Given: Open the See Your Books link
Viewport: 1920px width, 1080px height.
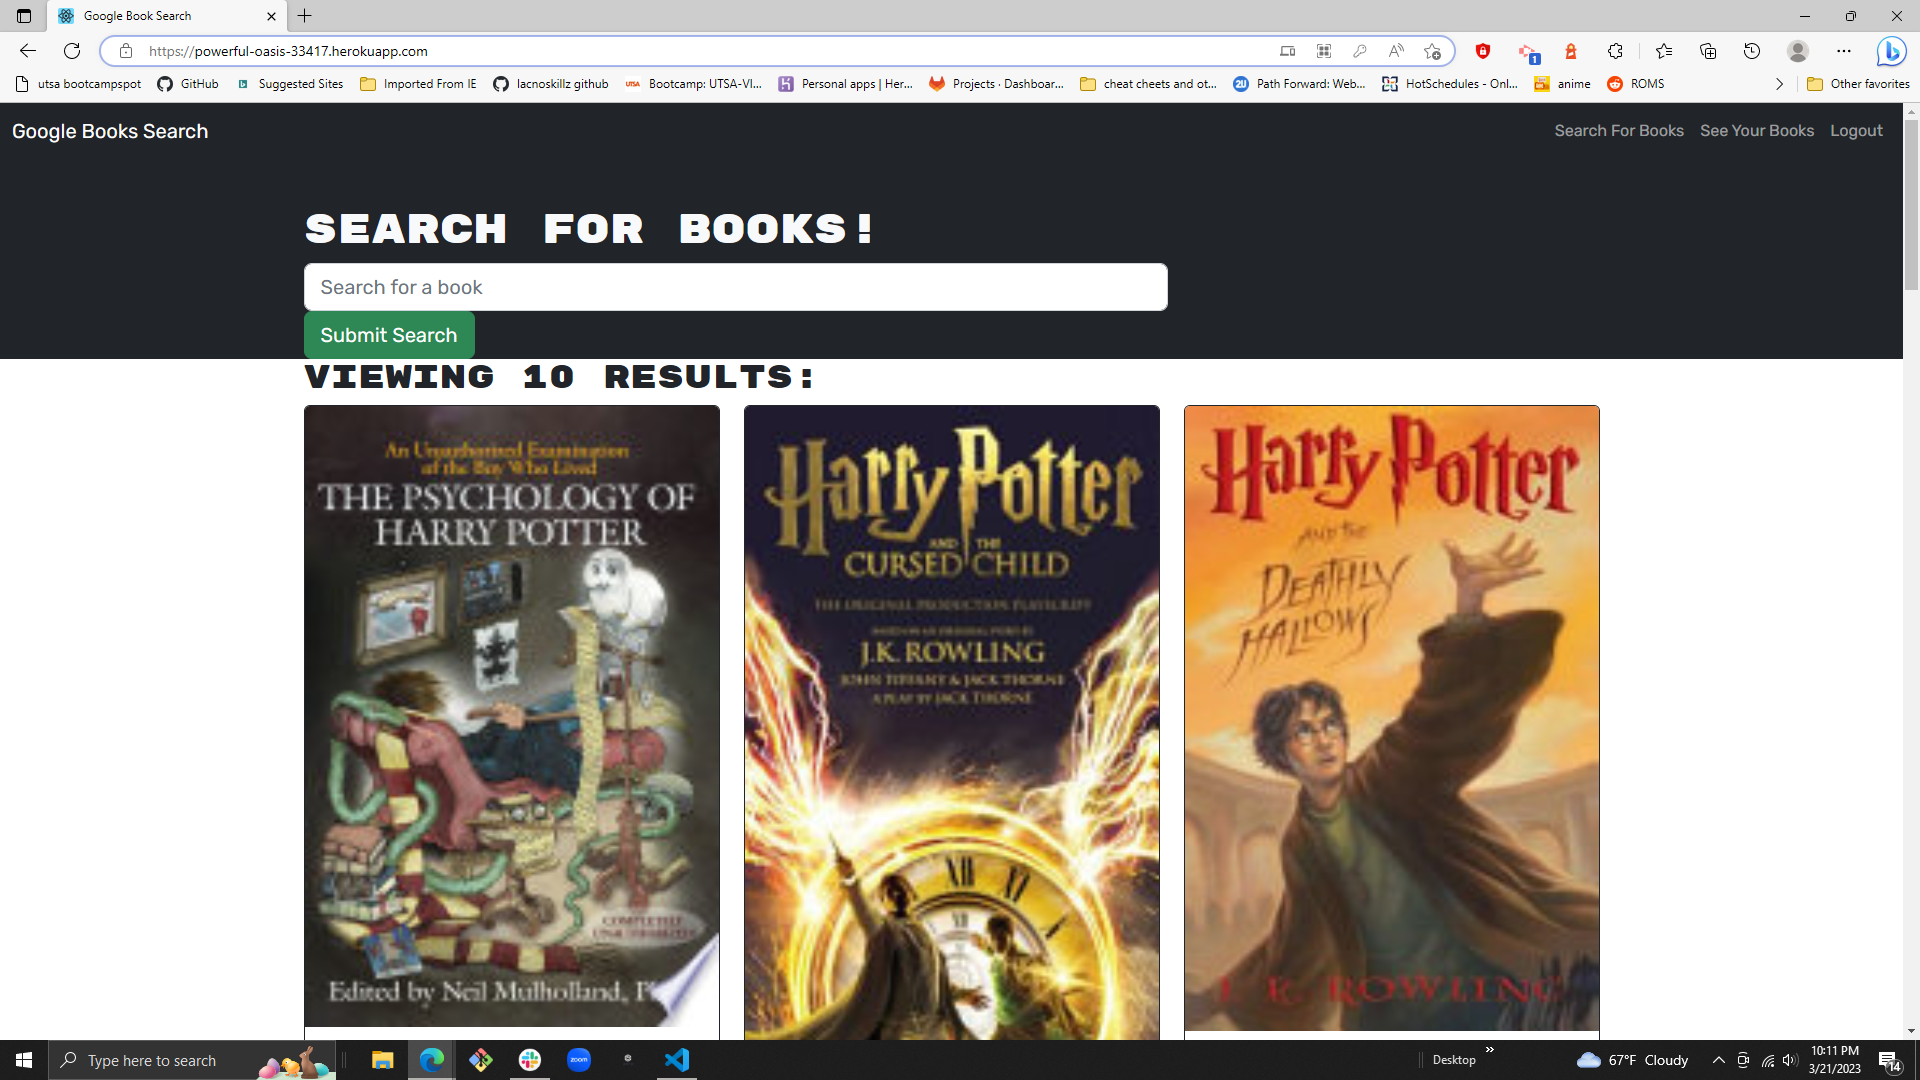Looking at the screenshot, I should 1756,130.
